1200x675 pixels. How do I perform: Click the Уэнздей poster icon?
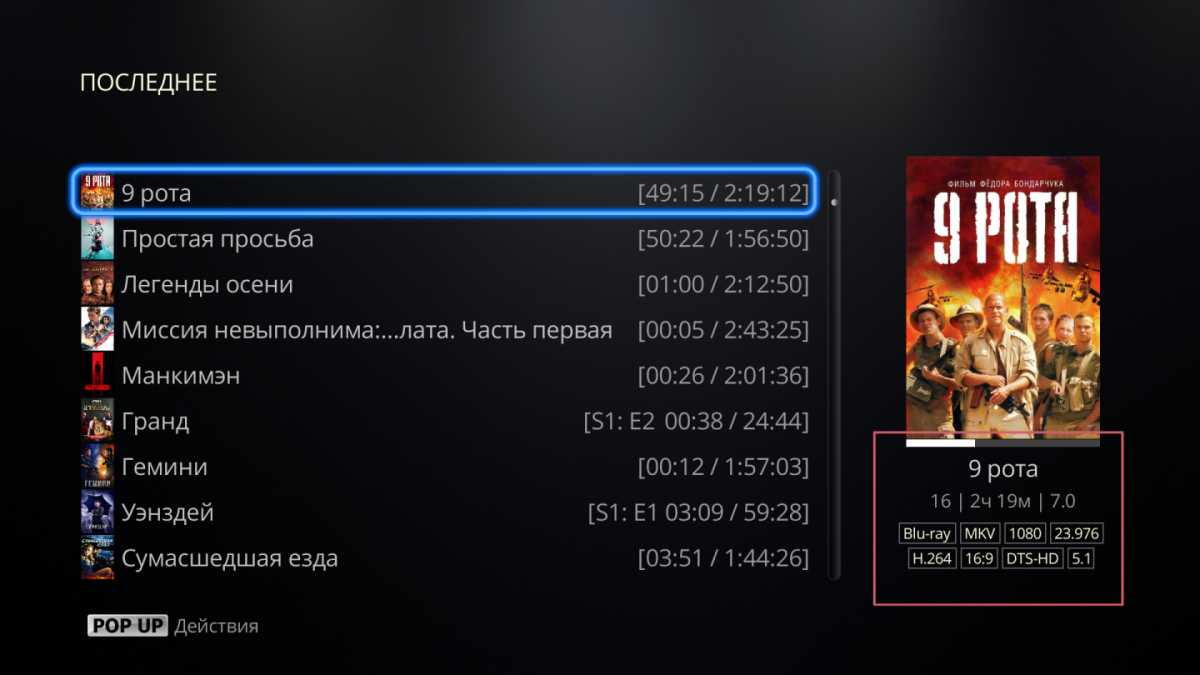(97, 513)
